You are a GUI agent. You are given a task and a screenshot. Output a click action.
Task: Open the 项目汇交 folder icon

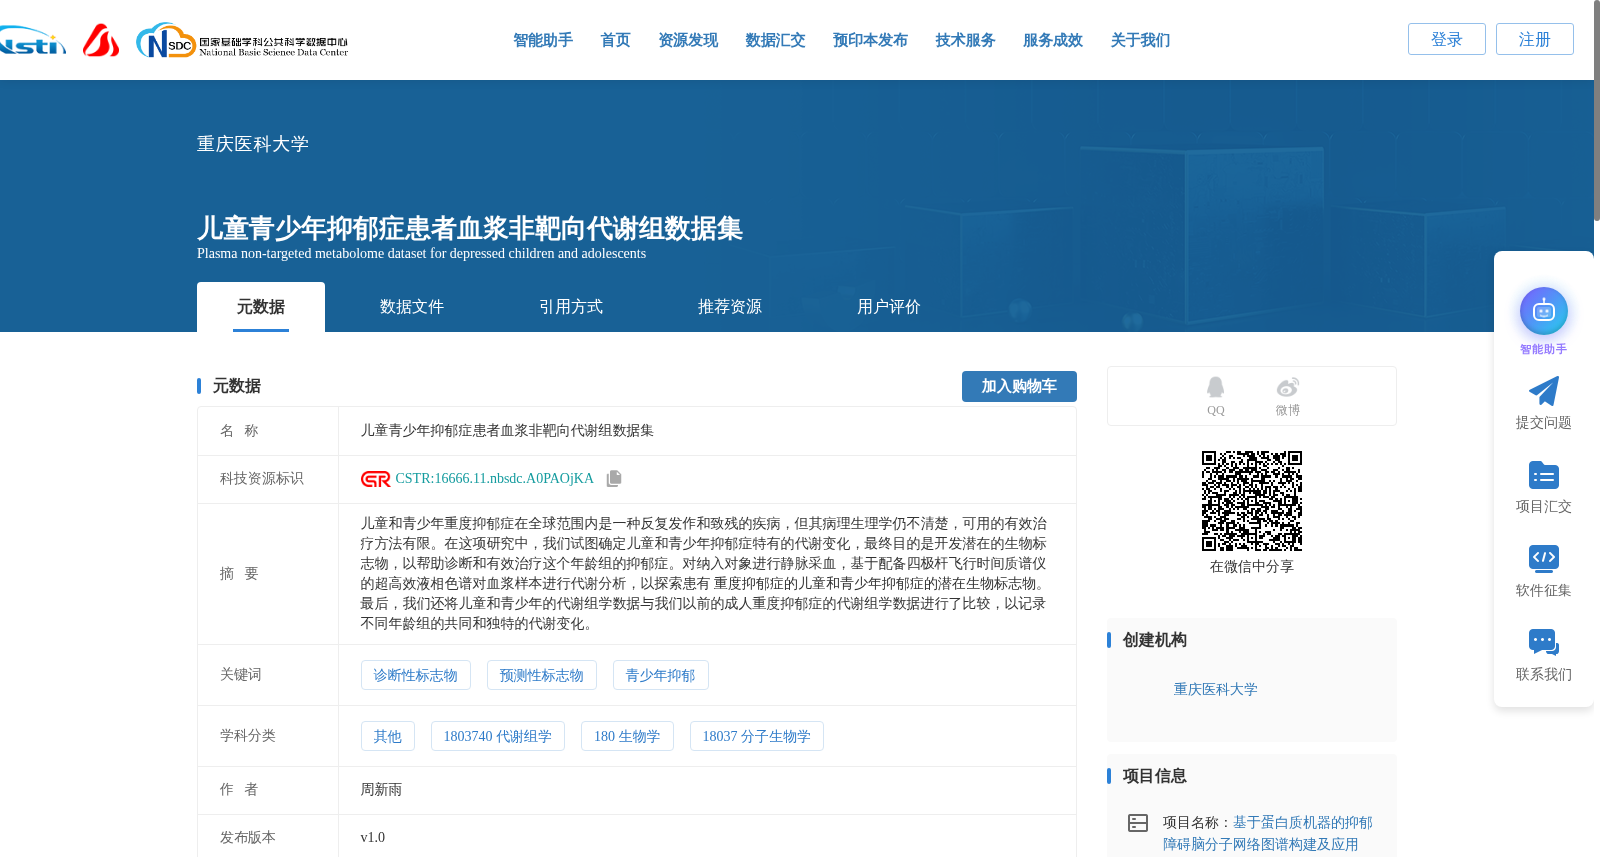coord(1543,475)
